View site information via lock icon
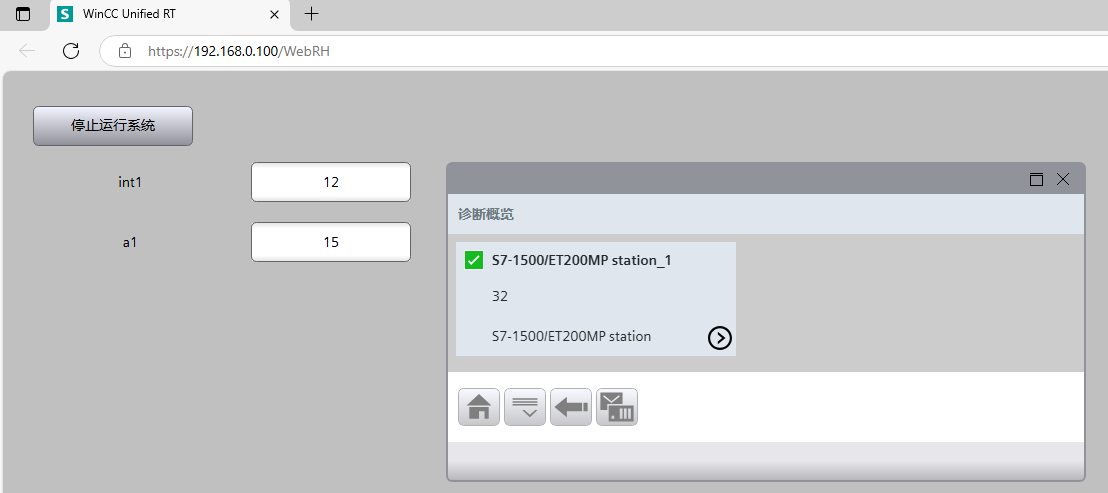 pyautogui.click(x=125, y=51)
